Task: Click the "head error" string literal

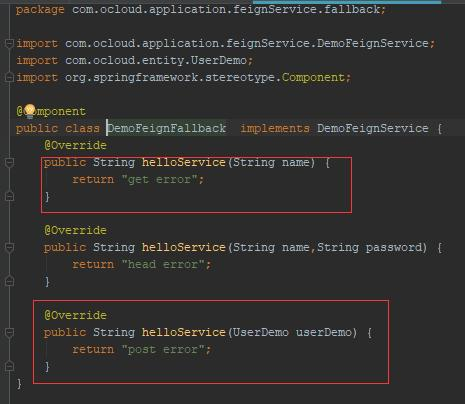Action: pos(163,264)
